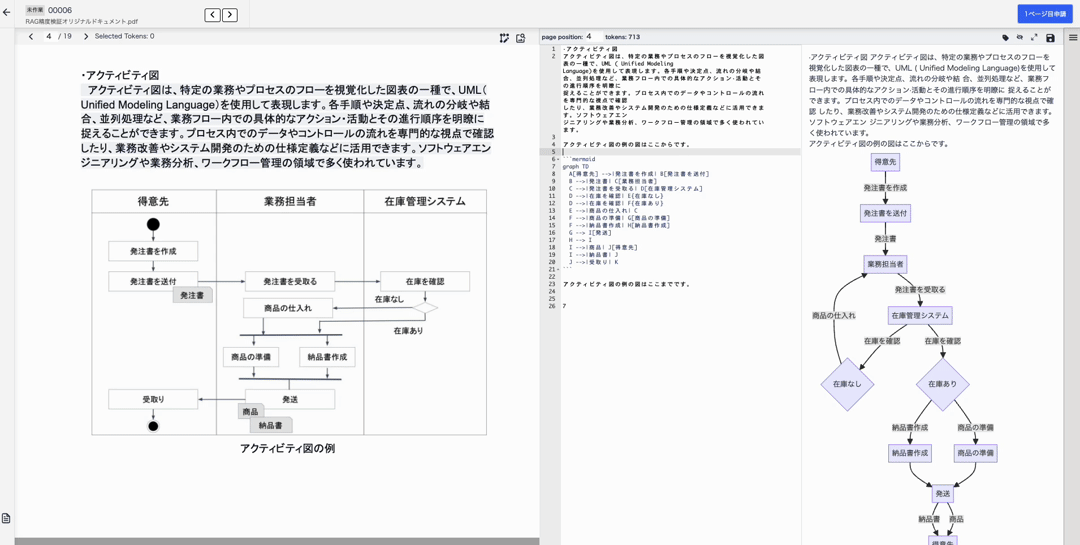The image size is (1080, 545).
Task: Click the page position input field
Action: 589,37
